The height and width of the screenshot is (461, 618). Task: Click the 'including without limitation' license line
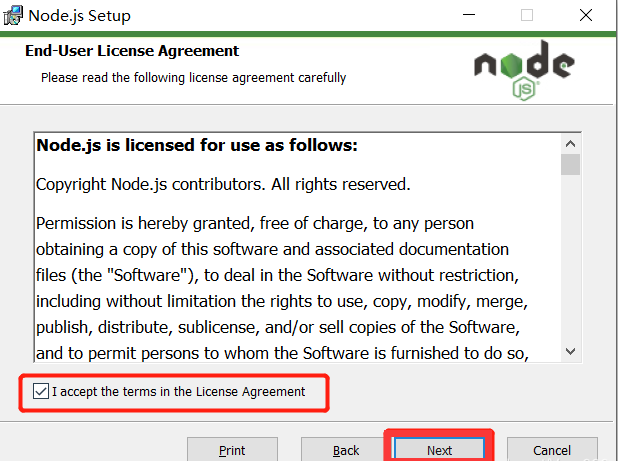pos(282,301)
